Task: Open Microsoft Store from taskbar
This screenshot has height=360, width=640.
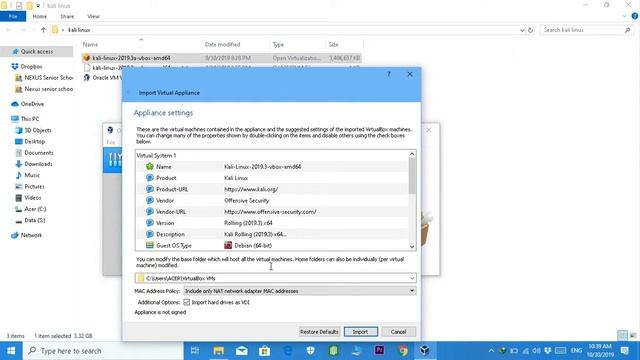Action: point(264,351)
